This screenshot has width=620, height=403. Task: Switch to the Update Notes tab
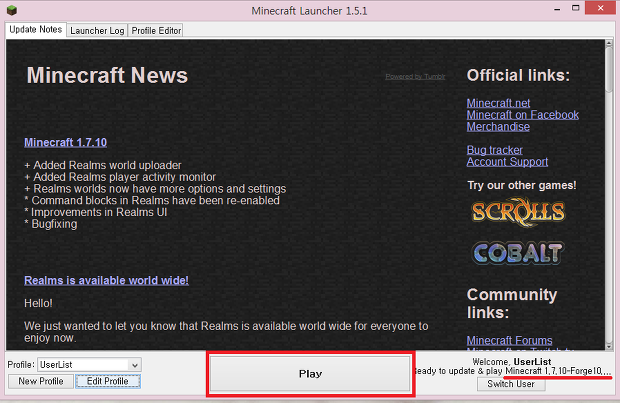36,30
